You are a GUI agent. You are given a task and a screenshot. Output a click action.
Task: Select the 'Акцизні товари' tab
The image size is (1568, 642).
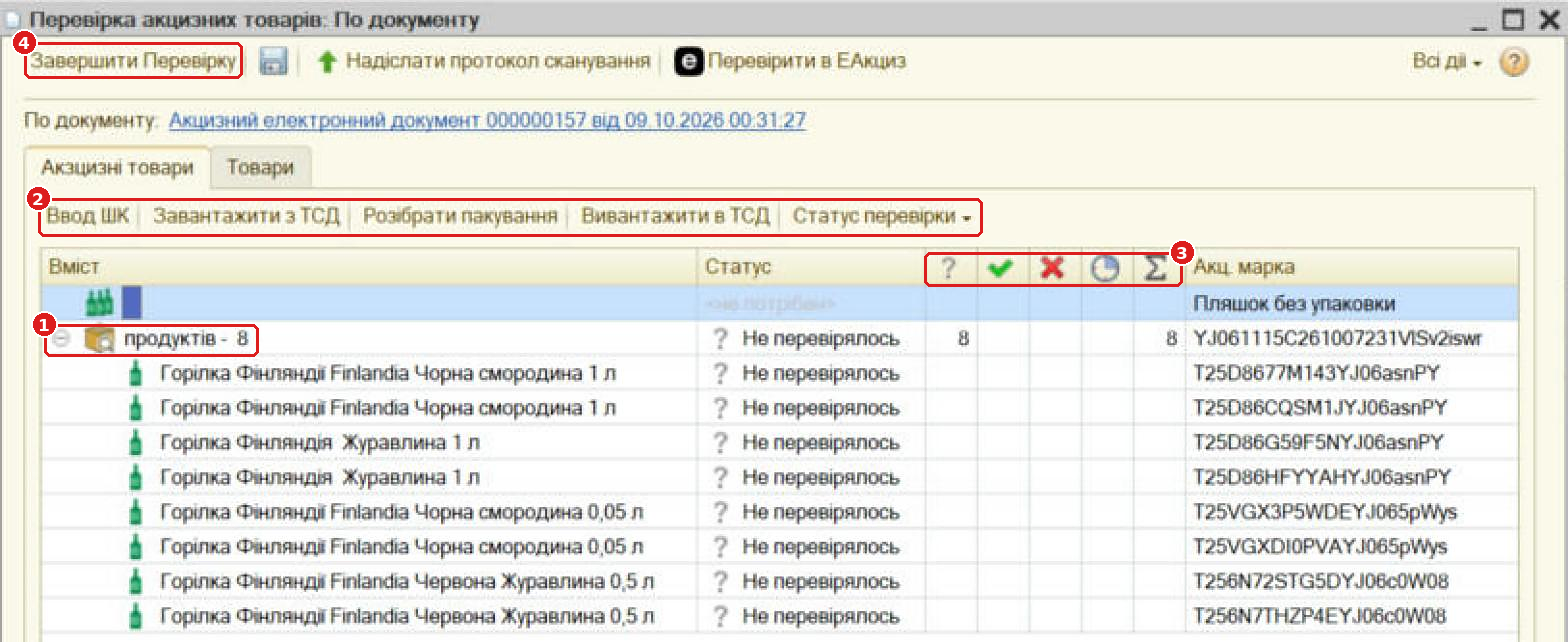tap(118, 167)
